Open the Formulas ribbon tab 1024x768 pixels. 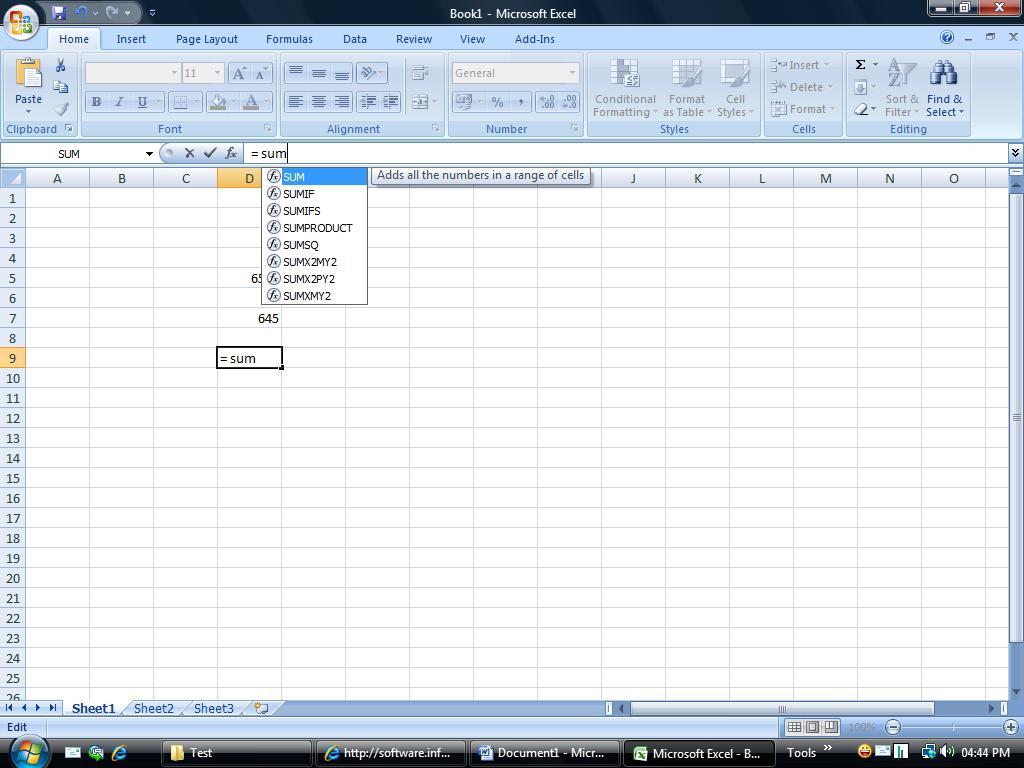tap(289, 39)
